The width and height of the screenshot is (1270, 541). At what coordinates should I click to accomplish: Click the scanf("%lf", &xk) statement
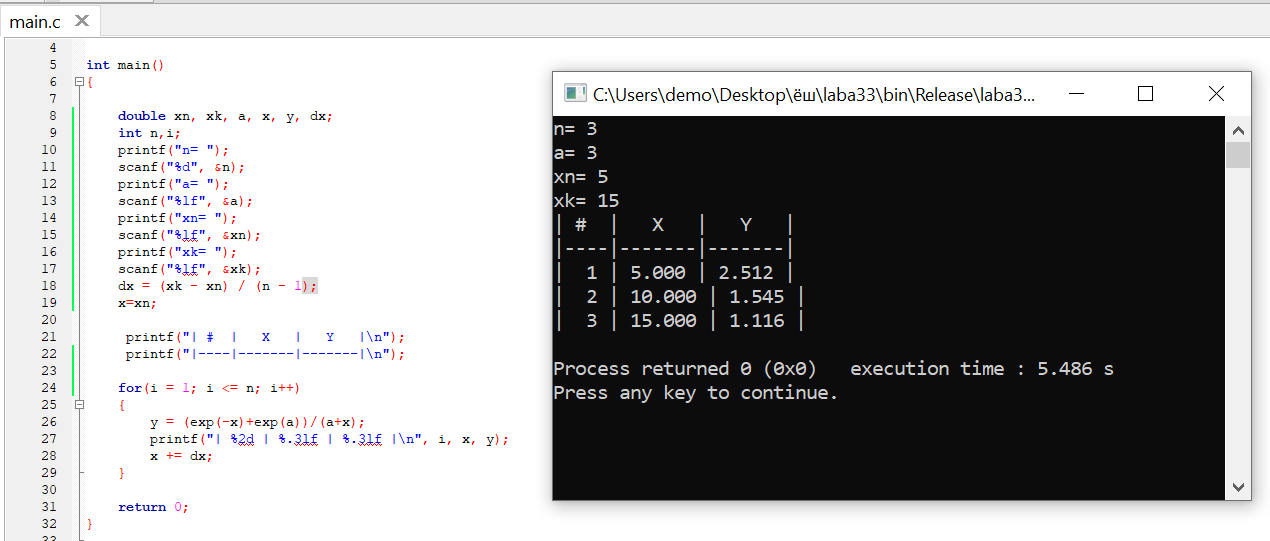pyautogui.click(x=189, y=269)
